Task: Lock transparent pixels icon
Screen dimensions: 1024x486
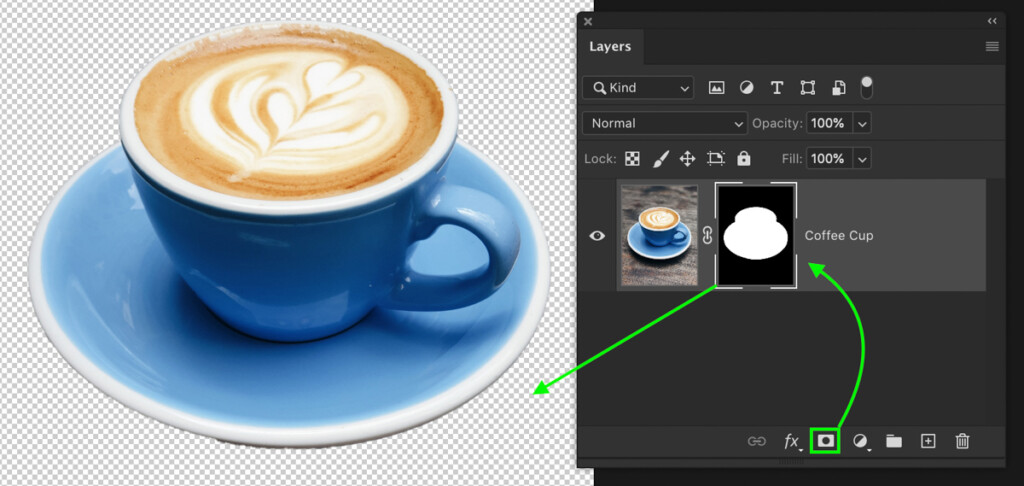Action: click(632, 159)
